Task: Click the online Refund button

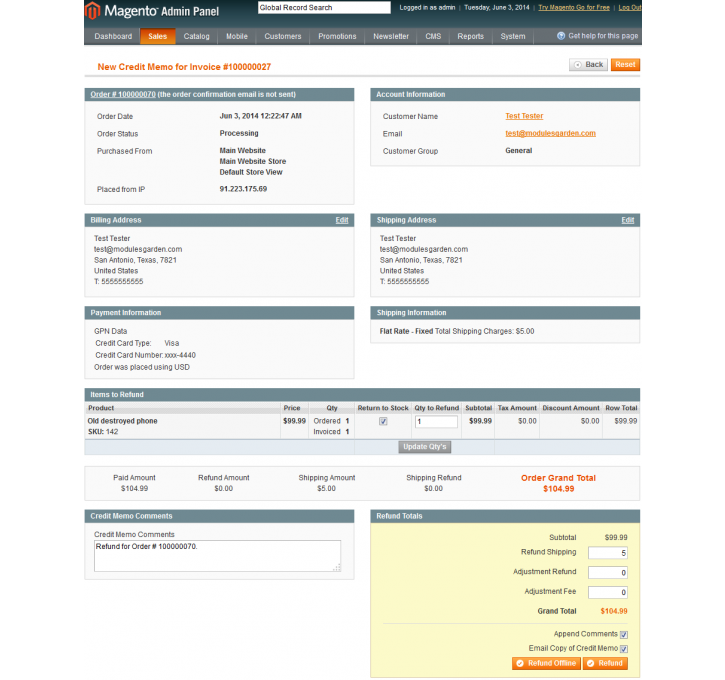Action: [x=605, y=663]
